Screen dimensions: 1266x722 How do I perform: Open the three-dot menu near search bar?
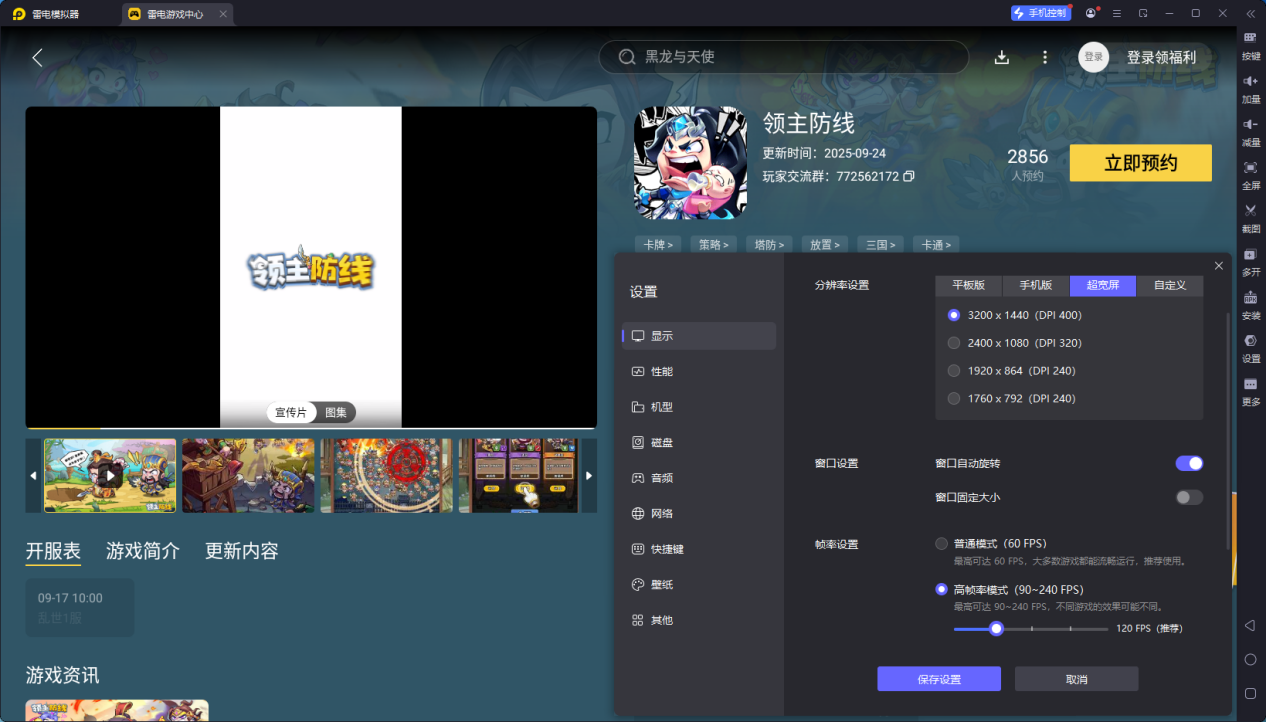click(1044, 57)
